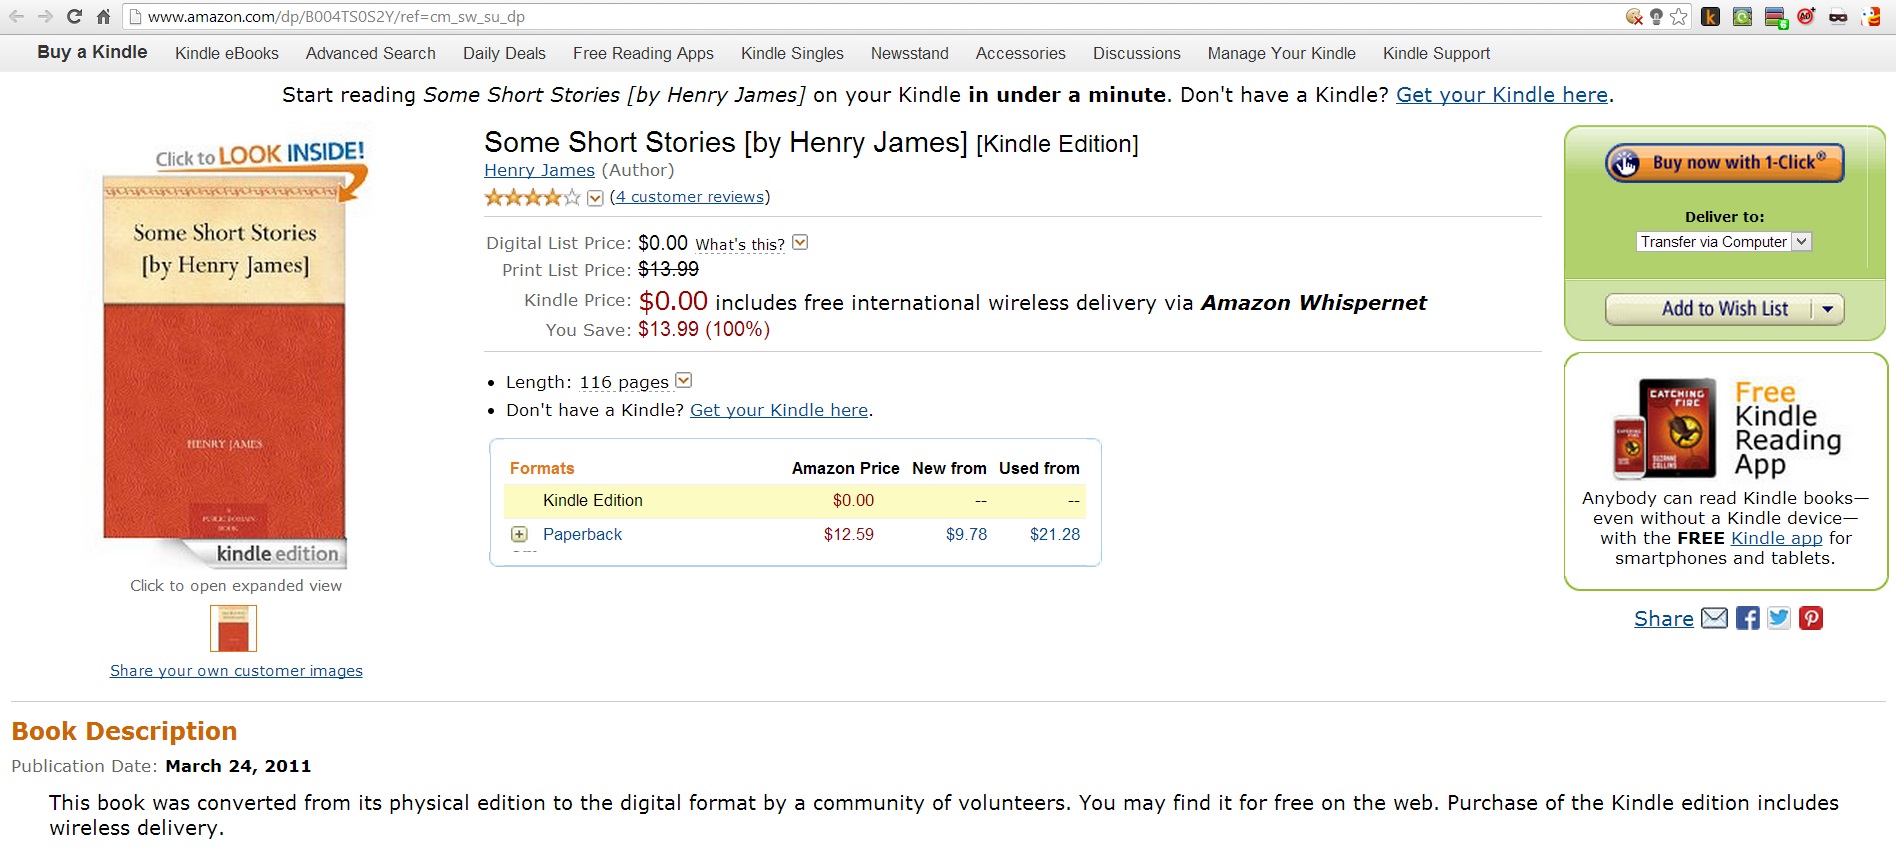
Task: Go back with the browser back arrow
Action: pos(16,16)
